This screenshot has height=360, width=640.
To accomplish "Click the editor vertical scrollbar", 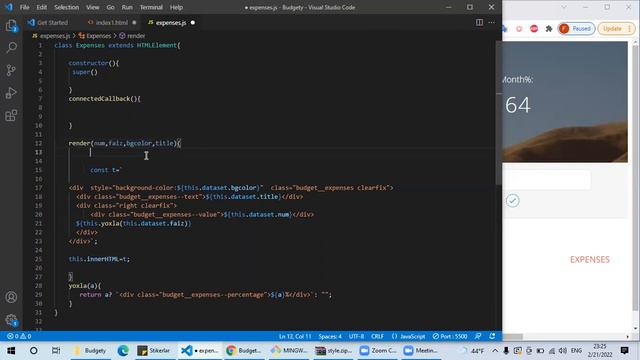I will 499,112.
